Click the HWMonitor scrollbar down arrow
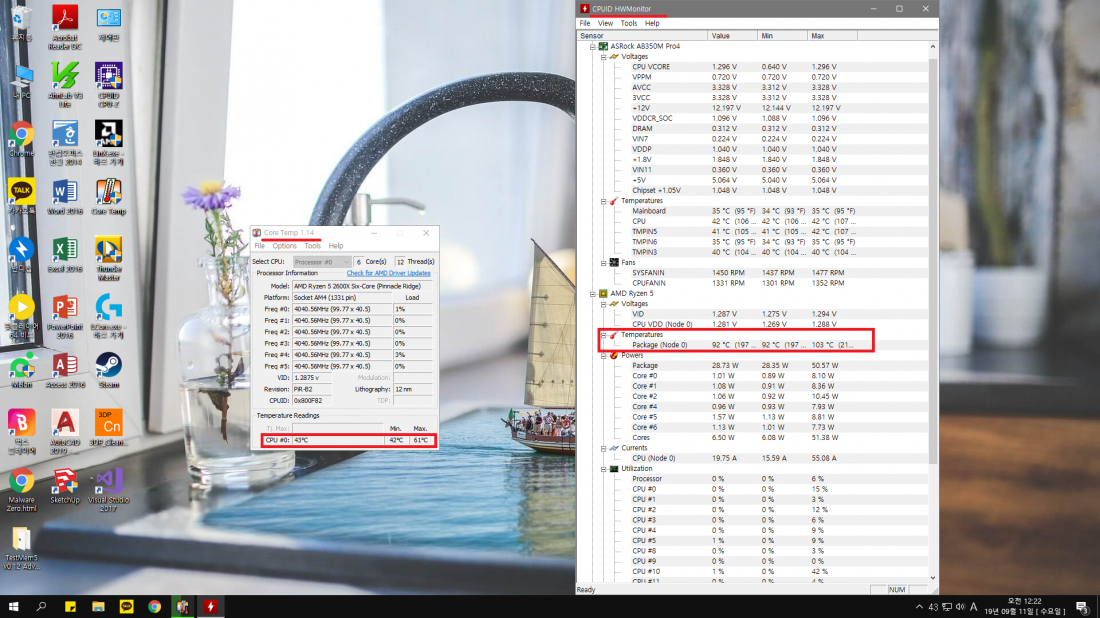Image resolution: width=1100 pixels, height=618 pixels. (x=933, y=578)
